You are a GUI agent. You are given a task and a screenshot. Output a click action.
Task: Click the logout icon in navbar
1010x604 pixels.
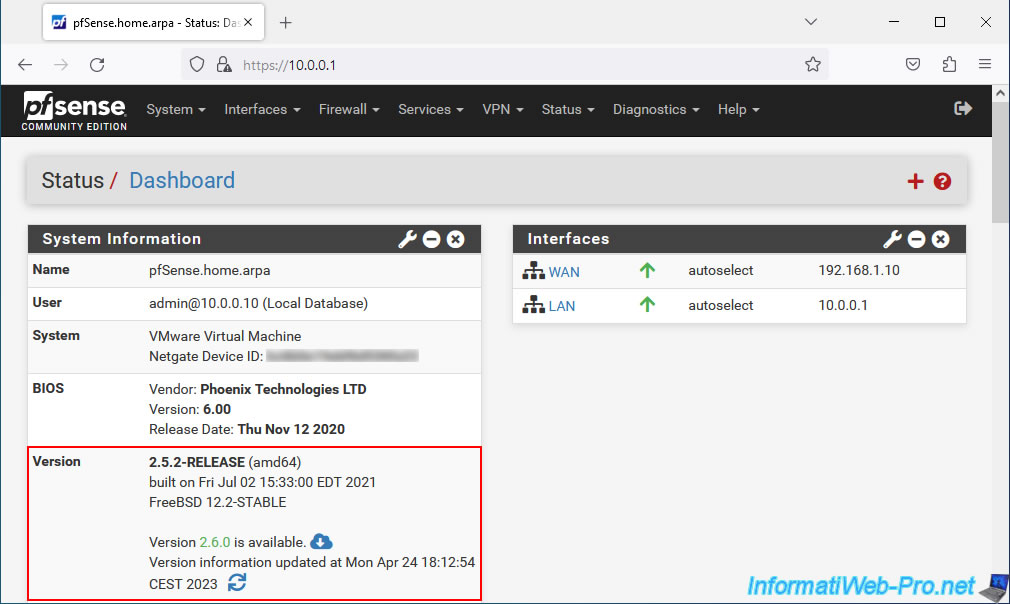[x=962, y=109]
